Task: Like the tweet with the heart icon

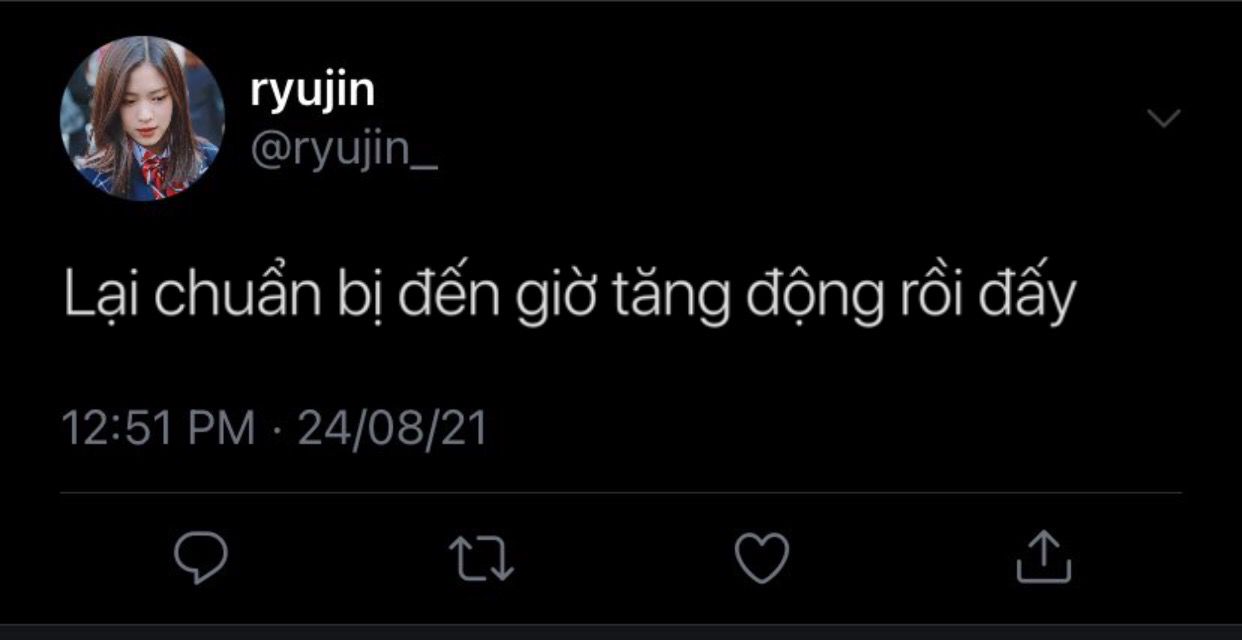Action: (x=762, y=558)
